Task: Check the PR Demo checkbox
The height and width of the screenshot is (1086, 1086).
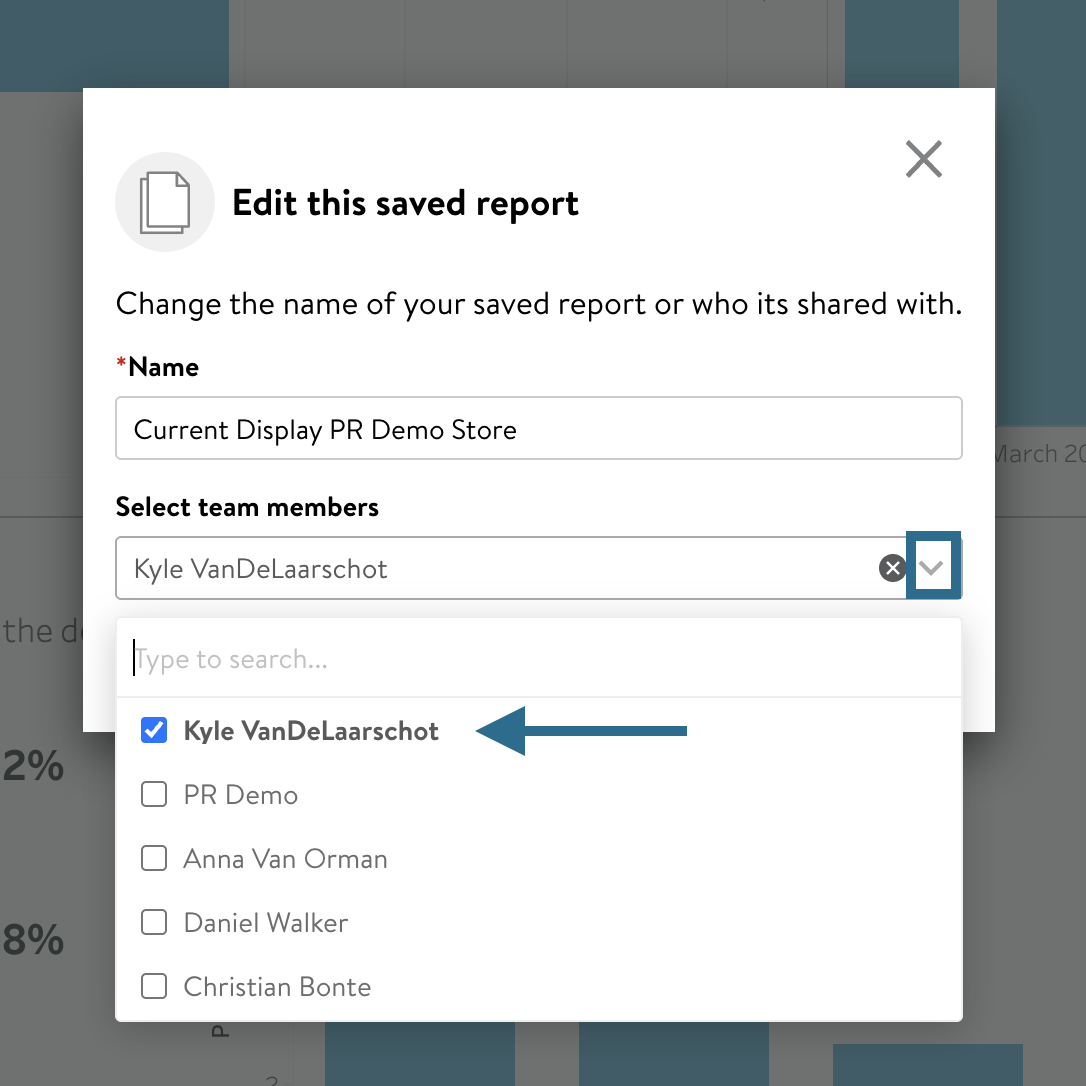Action: pos(154,795)
